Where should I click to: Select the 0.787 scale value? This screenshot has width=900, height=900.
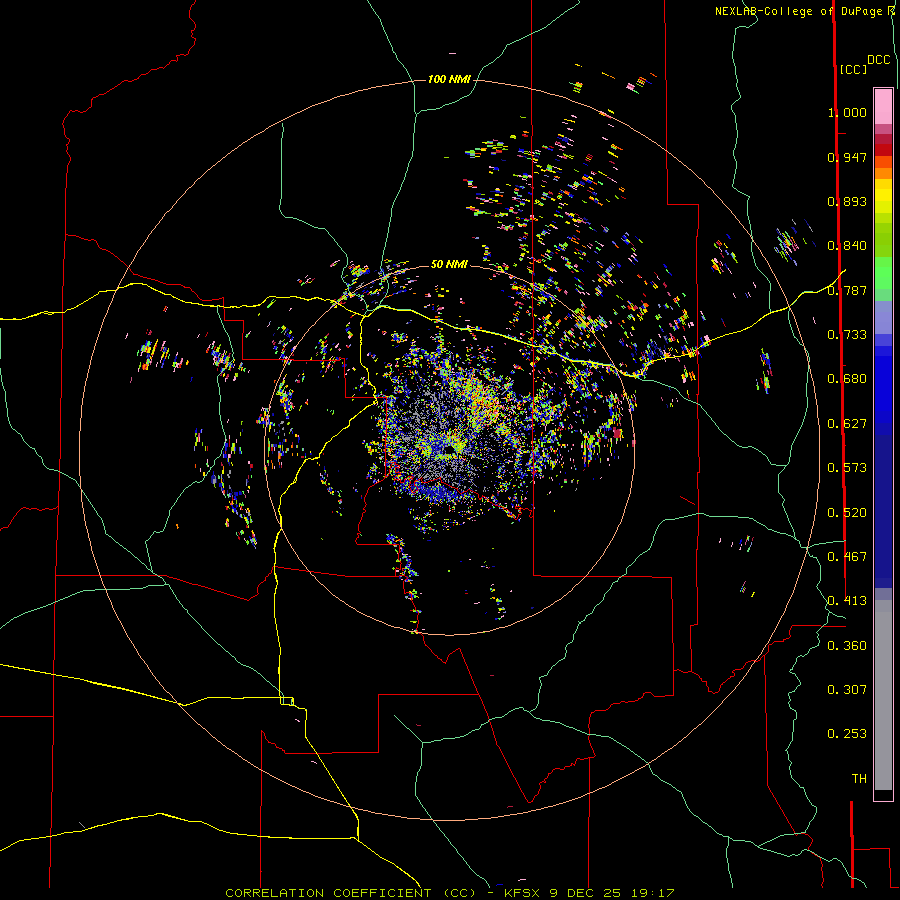(x=847, y=290)
